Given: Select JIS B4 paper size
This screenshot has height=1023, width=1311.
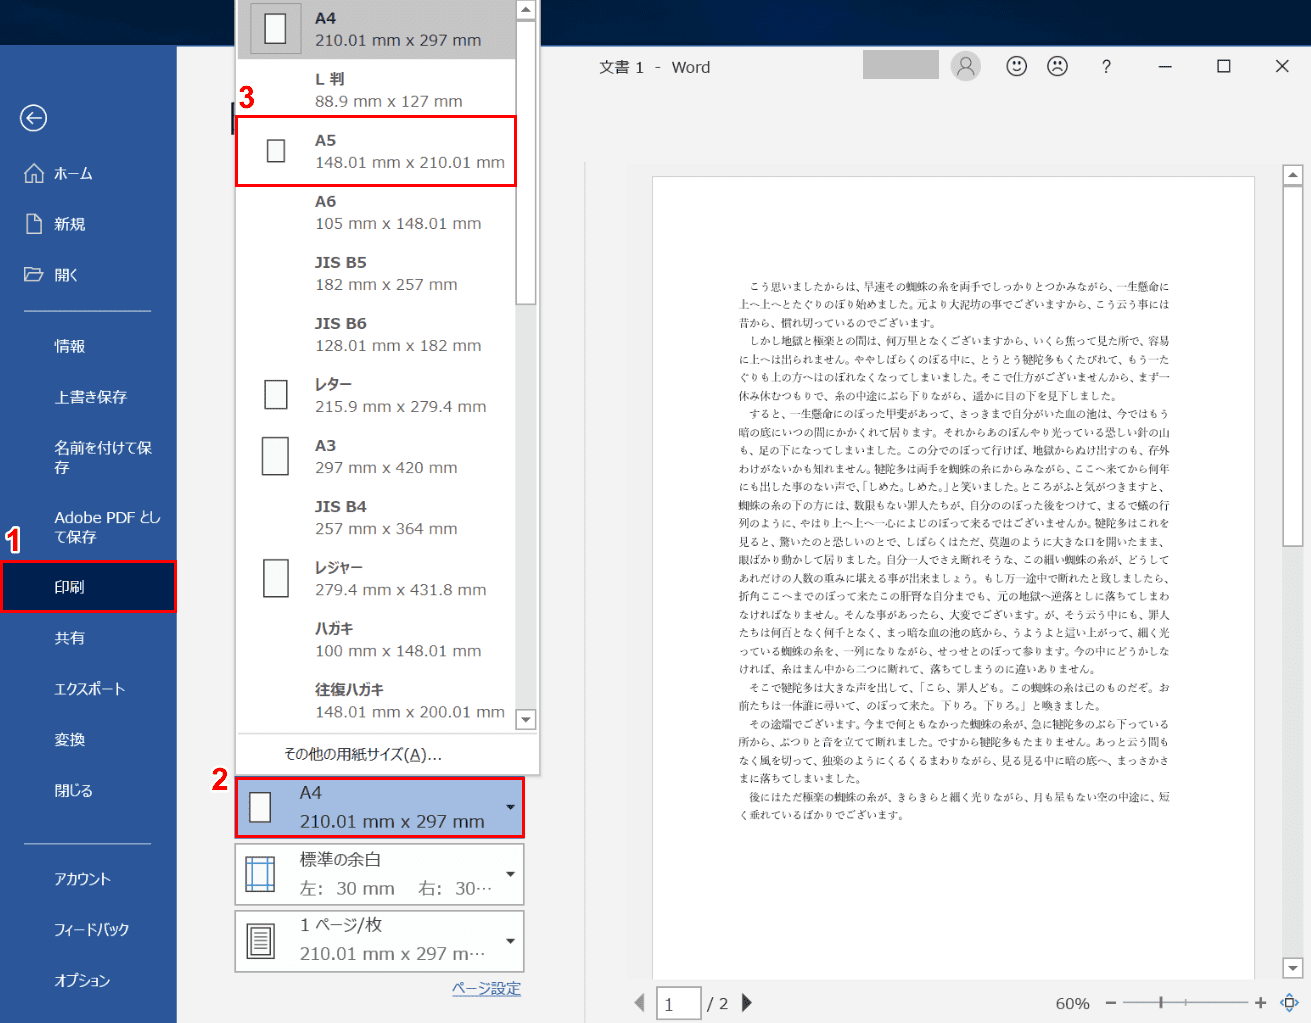Looking at the screenshot, I should tap(376, 517).
